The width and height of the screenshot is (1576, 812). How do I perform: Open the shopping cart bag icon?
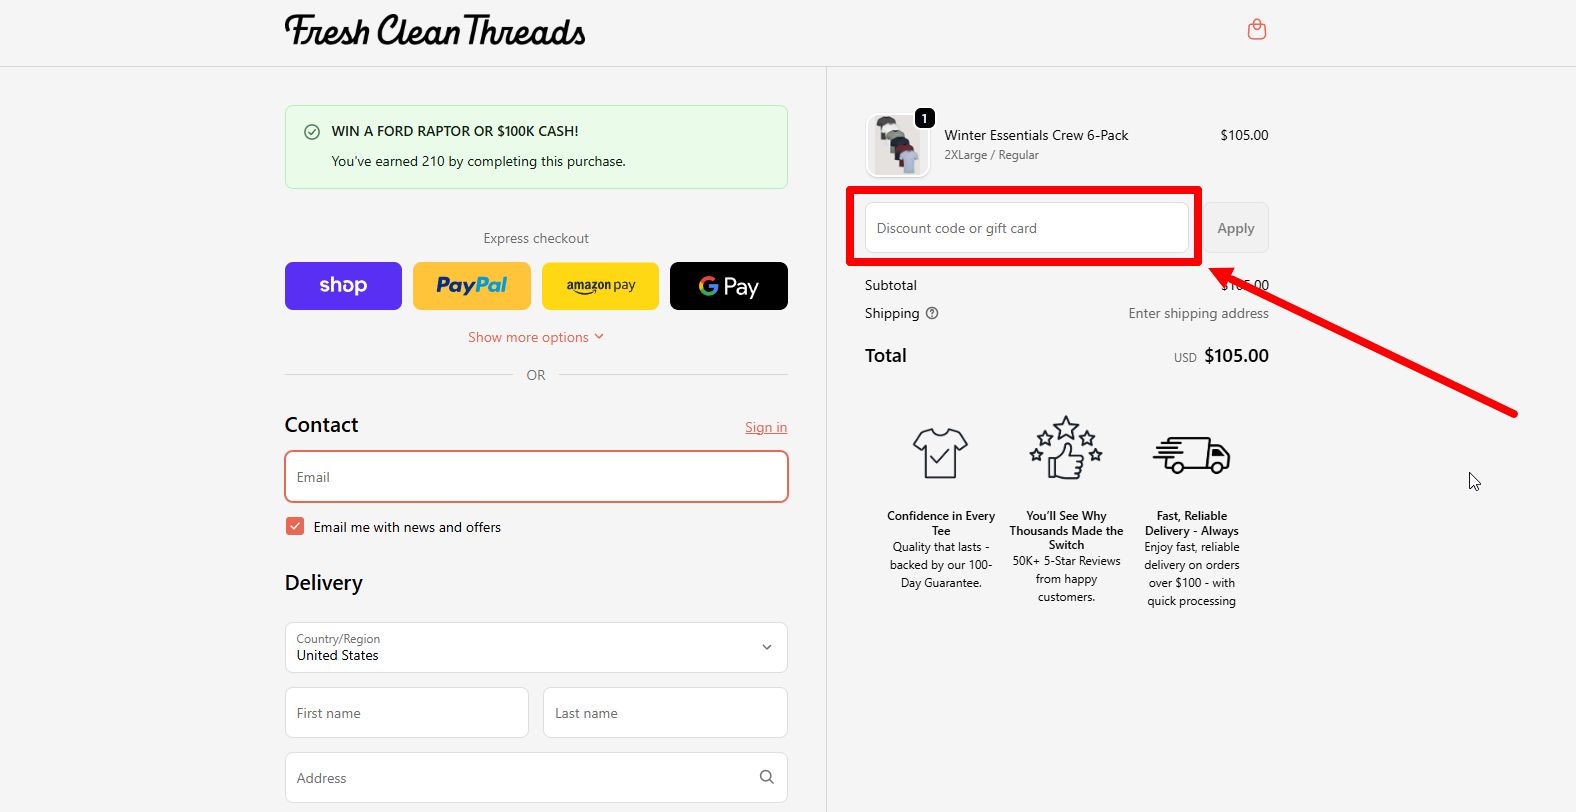[1256, 29]
